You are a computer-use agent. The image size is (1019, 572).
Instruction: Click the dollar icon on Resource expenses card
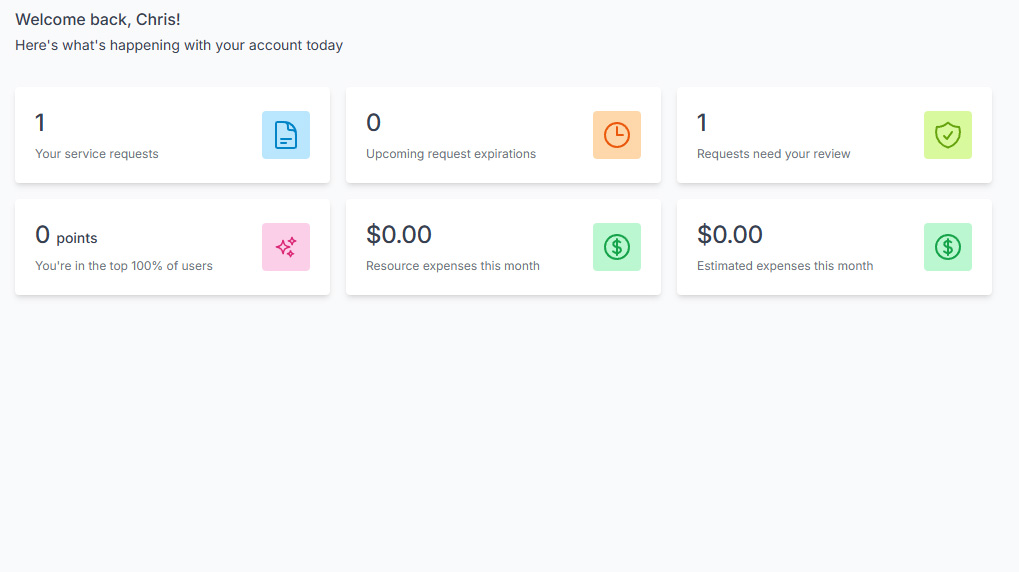[x=617, y=247]
